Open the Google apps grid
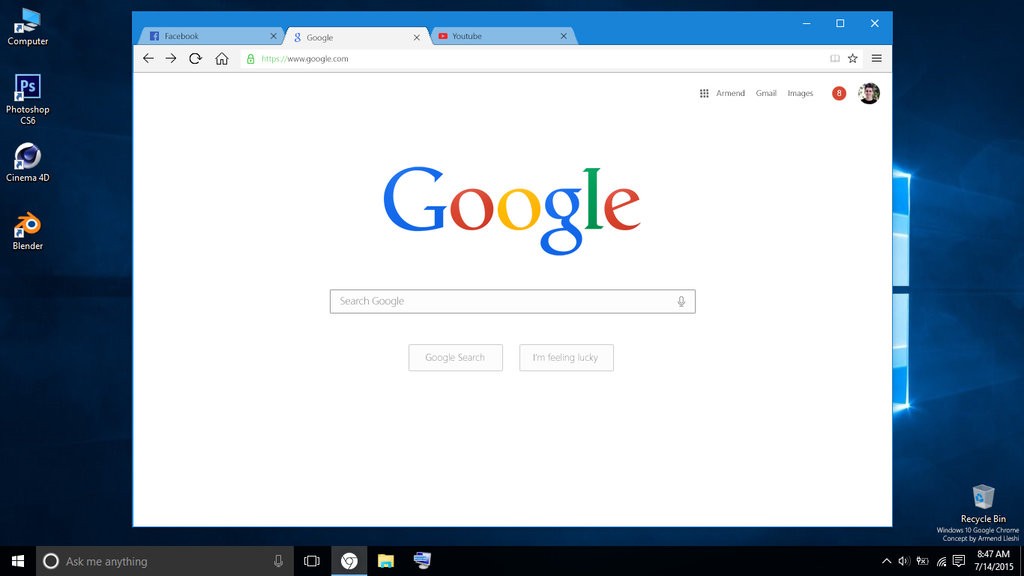Image resolution: width=1024 pixels, height=576 pixels. (x=704, y=93)
